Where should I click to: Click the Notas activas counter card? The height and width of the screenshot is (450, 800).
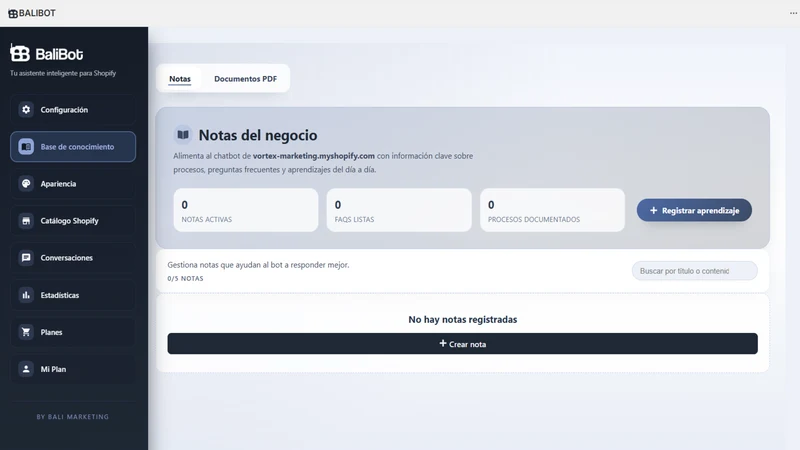(x=246, y=210)
